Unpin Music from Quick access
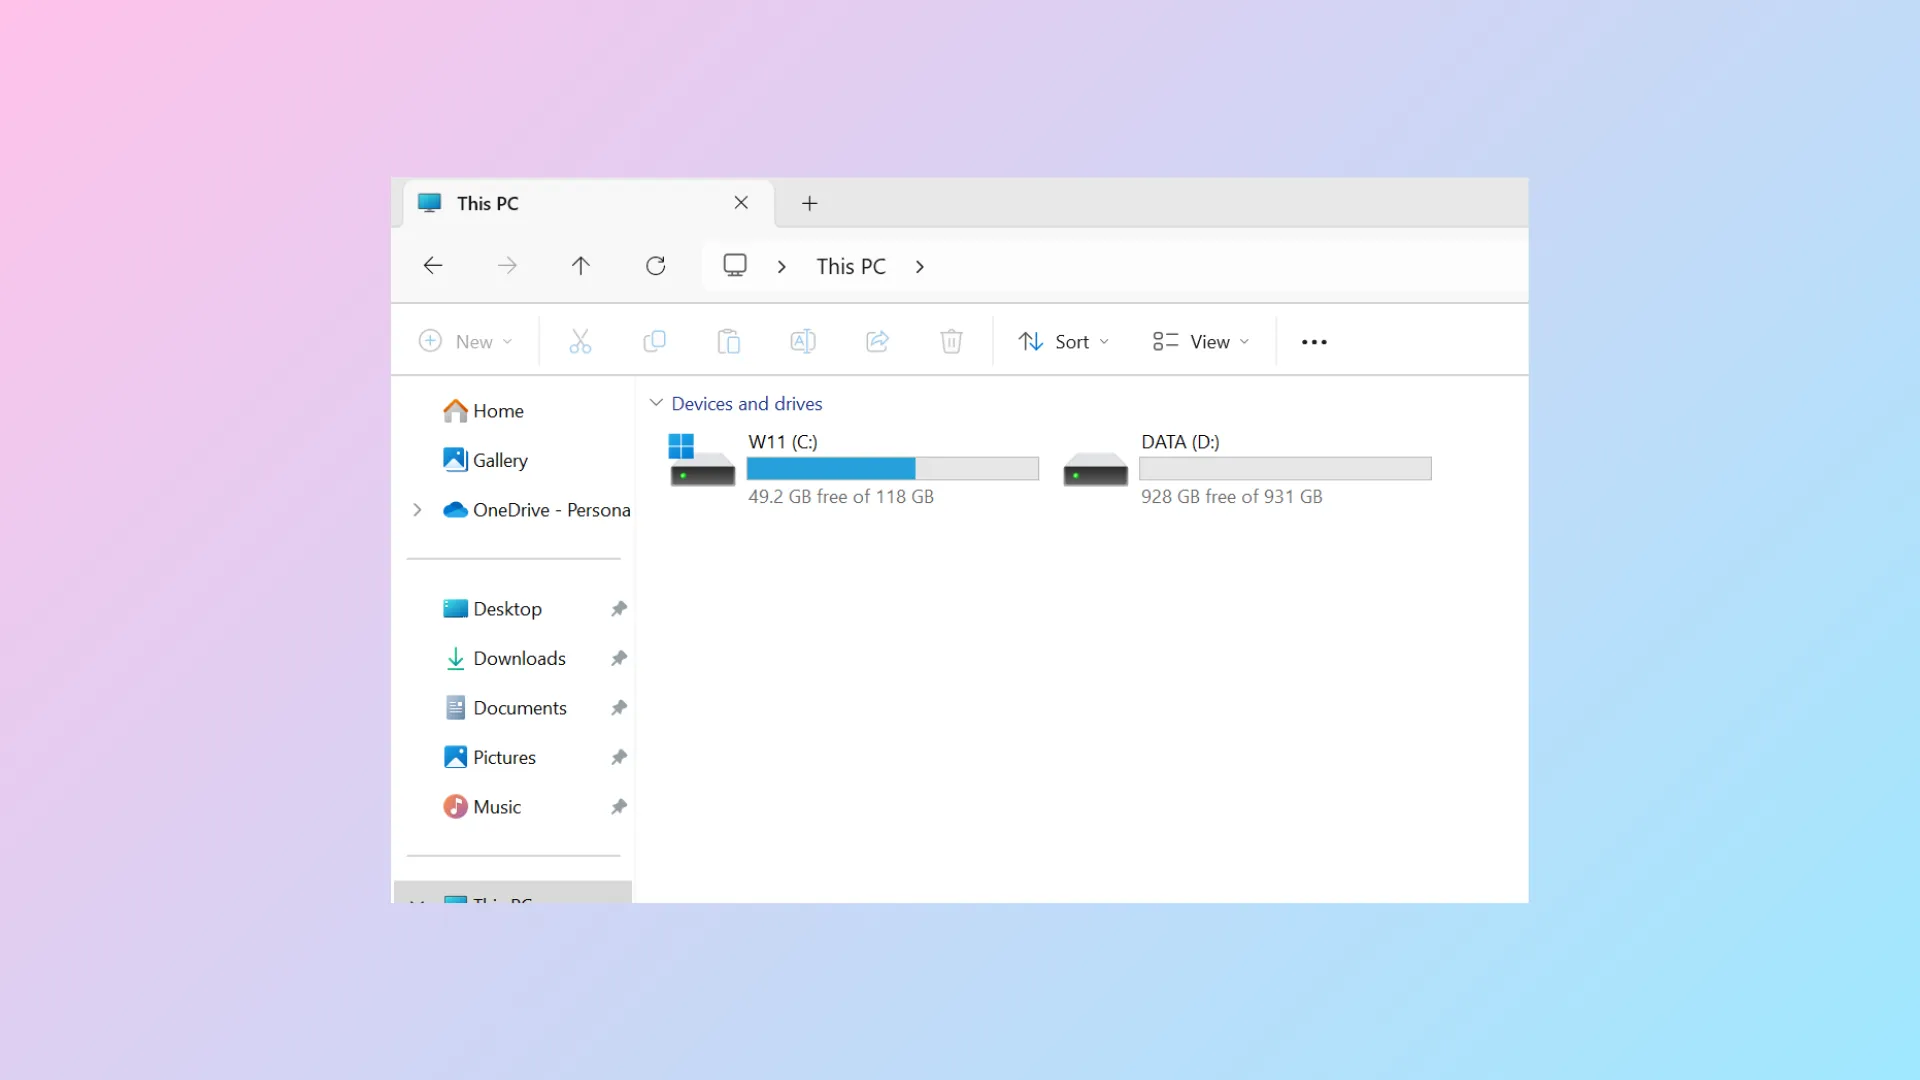The width and height of the screenshot is (1920, 1080). tap(618, 807)
